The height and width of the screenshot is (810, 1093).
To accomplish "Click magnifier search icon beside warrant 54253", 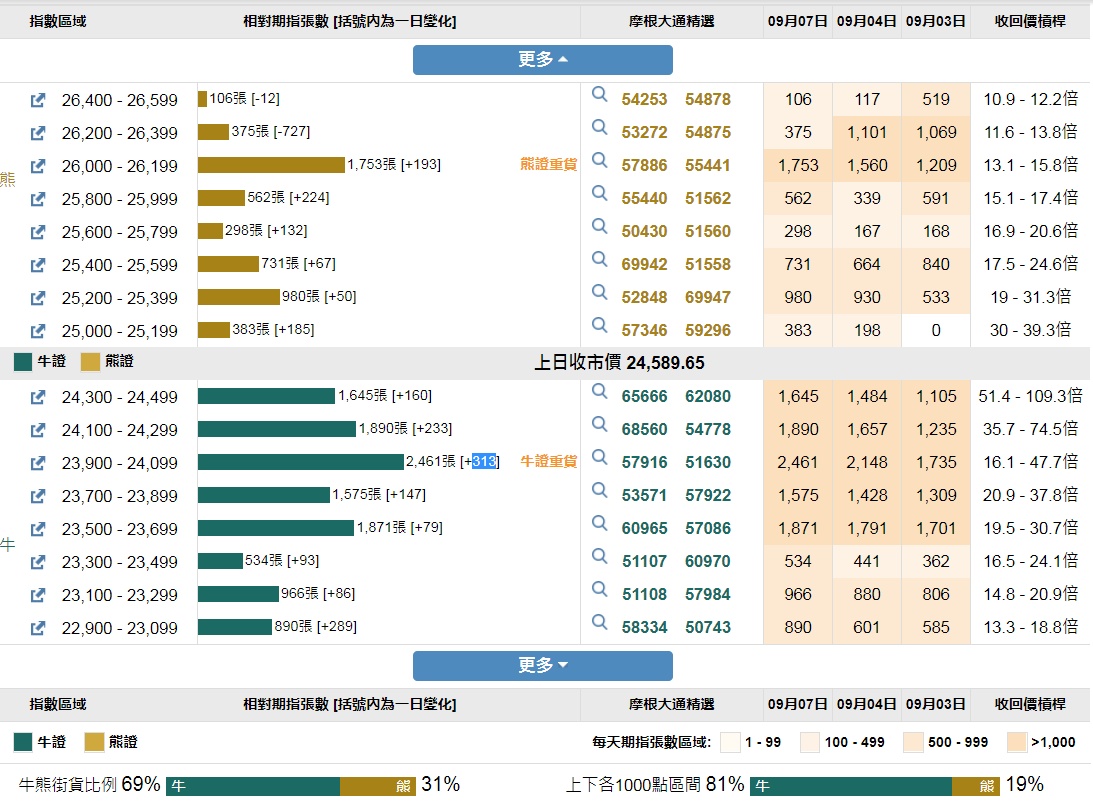I will pos(600,94).
